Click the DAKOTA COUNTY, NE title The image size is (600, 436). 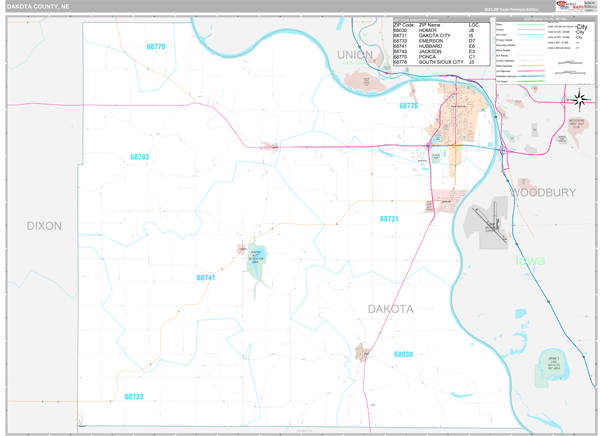[x=38, y=6]
